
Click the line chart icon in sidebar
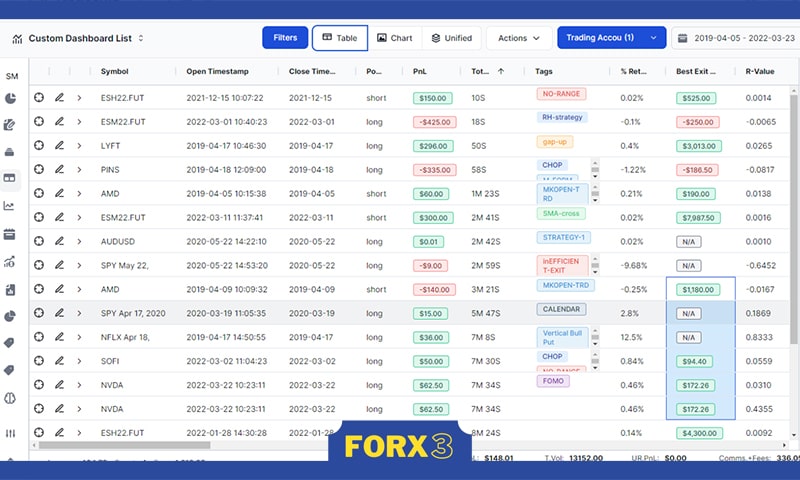pos(11,207)
